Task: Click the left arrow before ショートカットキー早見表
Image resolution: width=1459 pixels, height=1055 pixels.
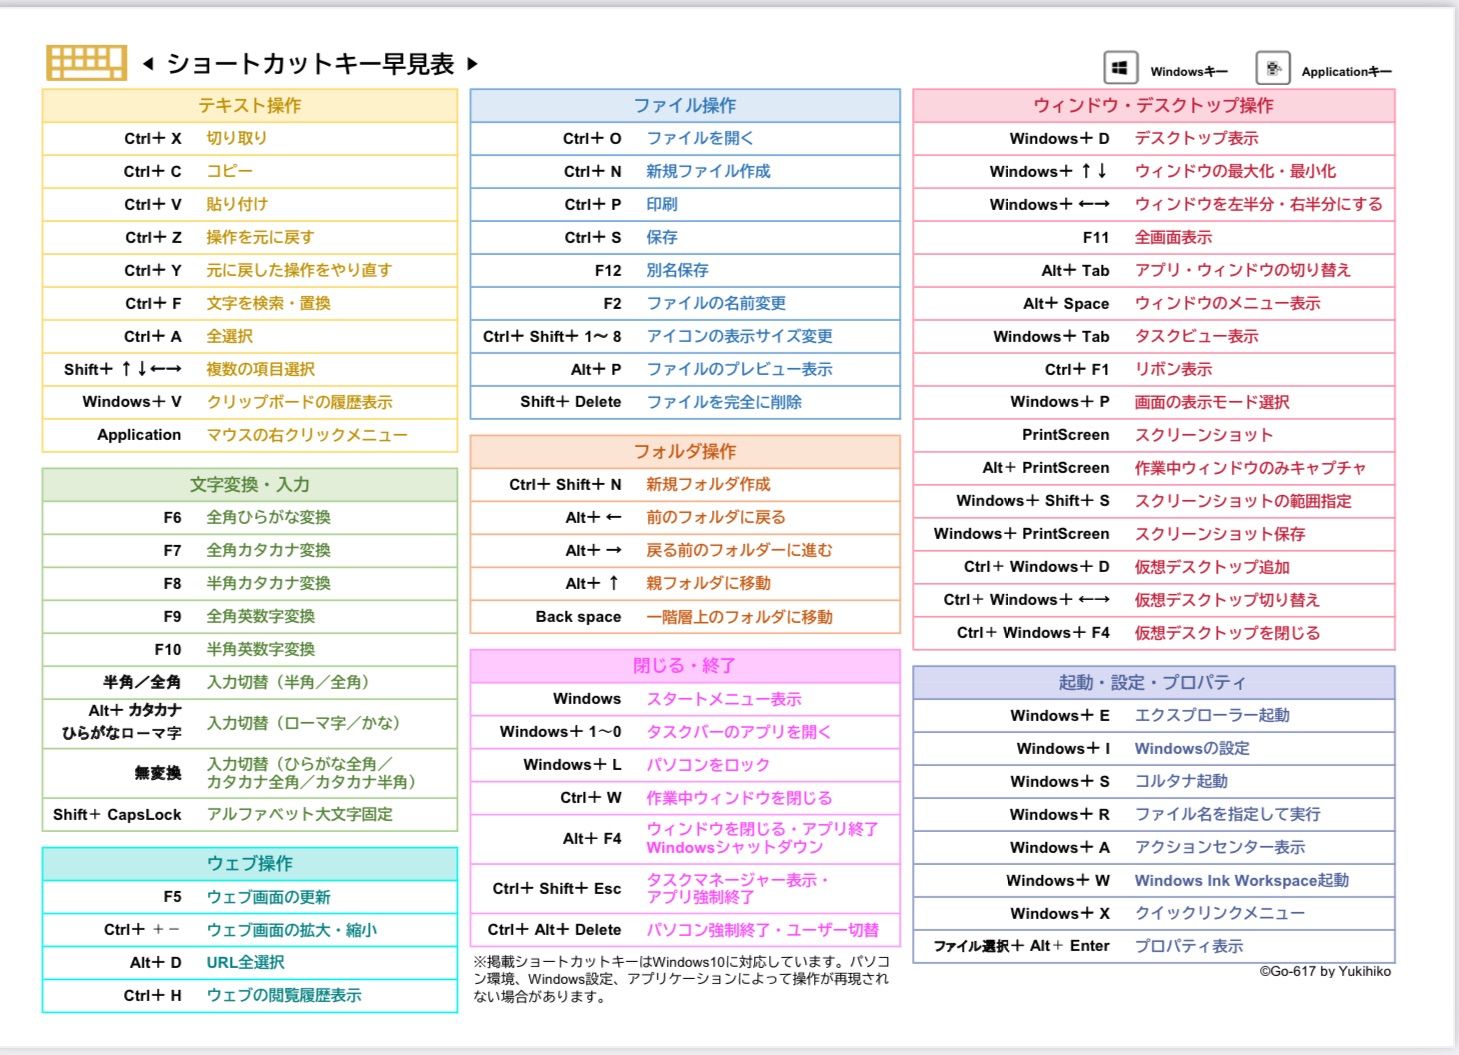Action: tap(148, 62)
